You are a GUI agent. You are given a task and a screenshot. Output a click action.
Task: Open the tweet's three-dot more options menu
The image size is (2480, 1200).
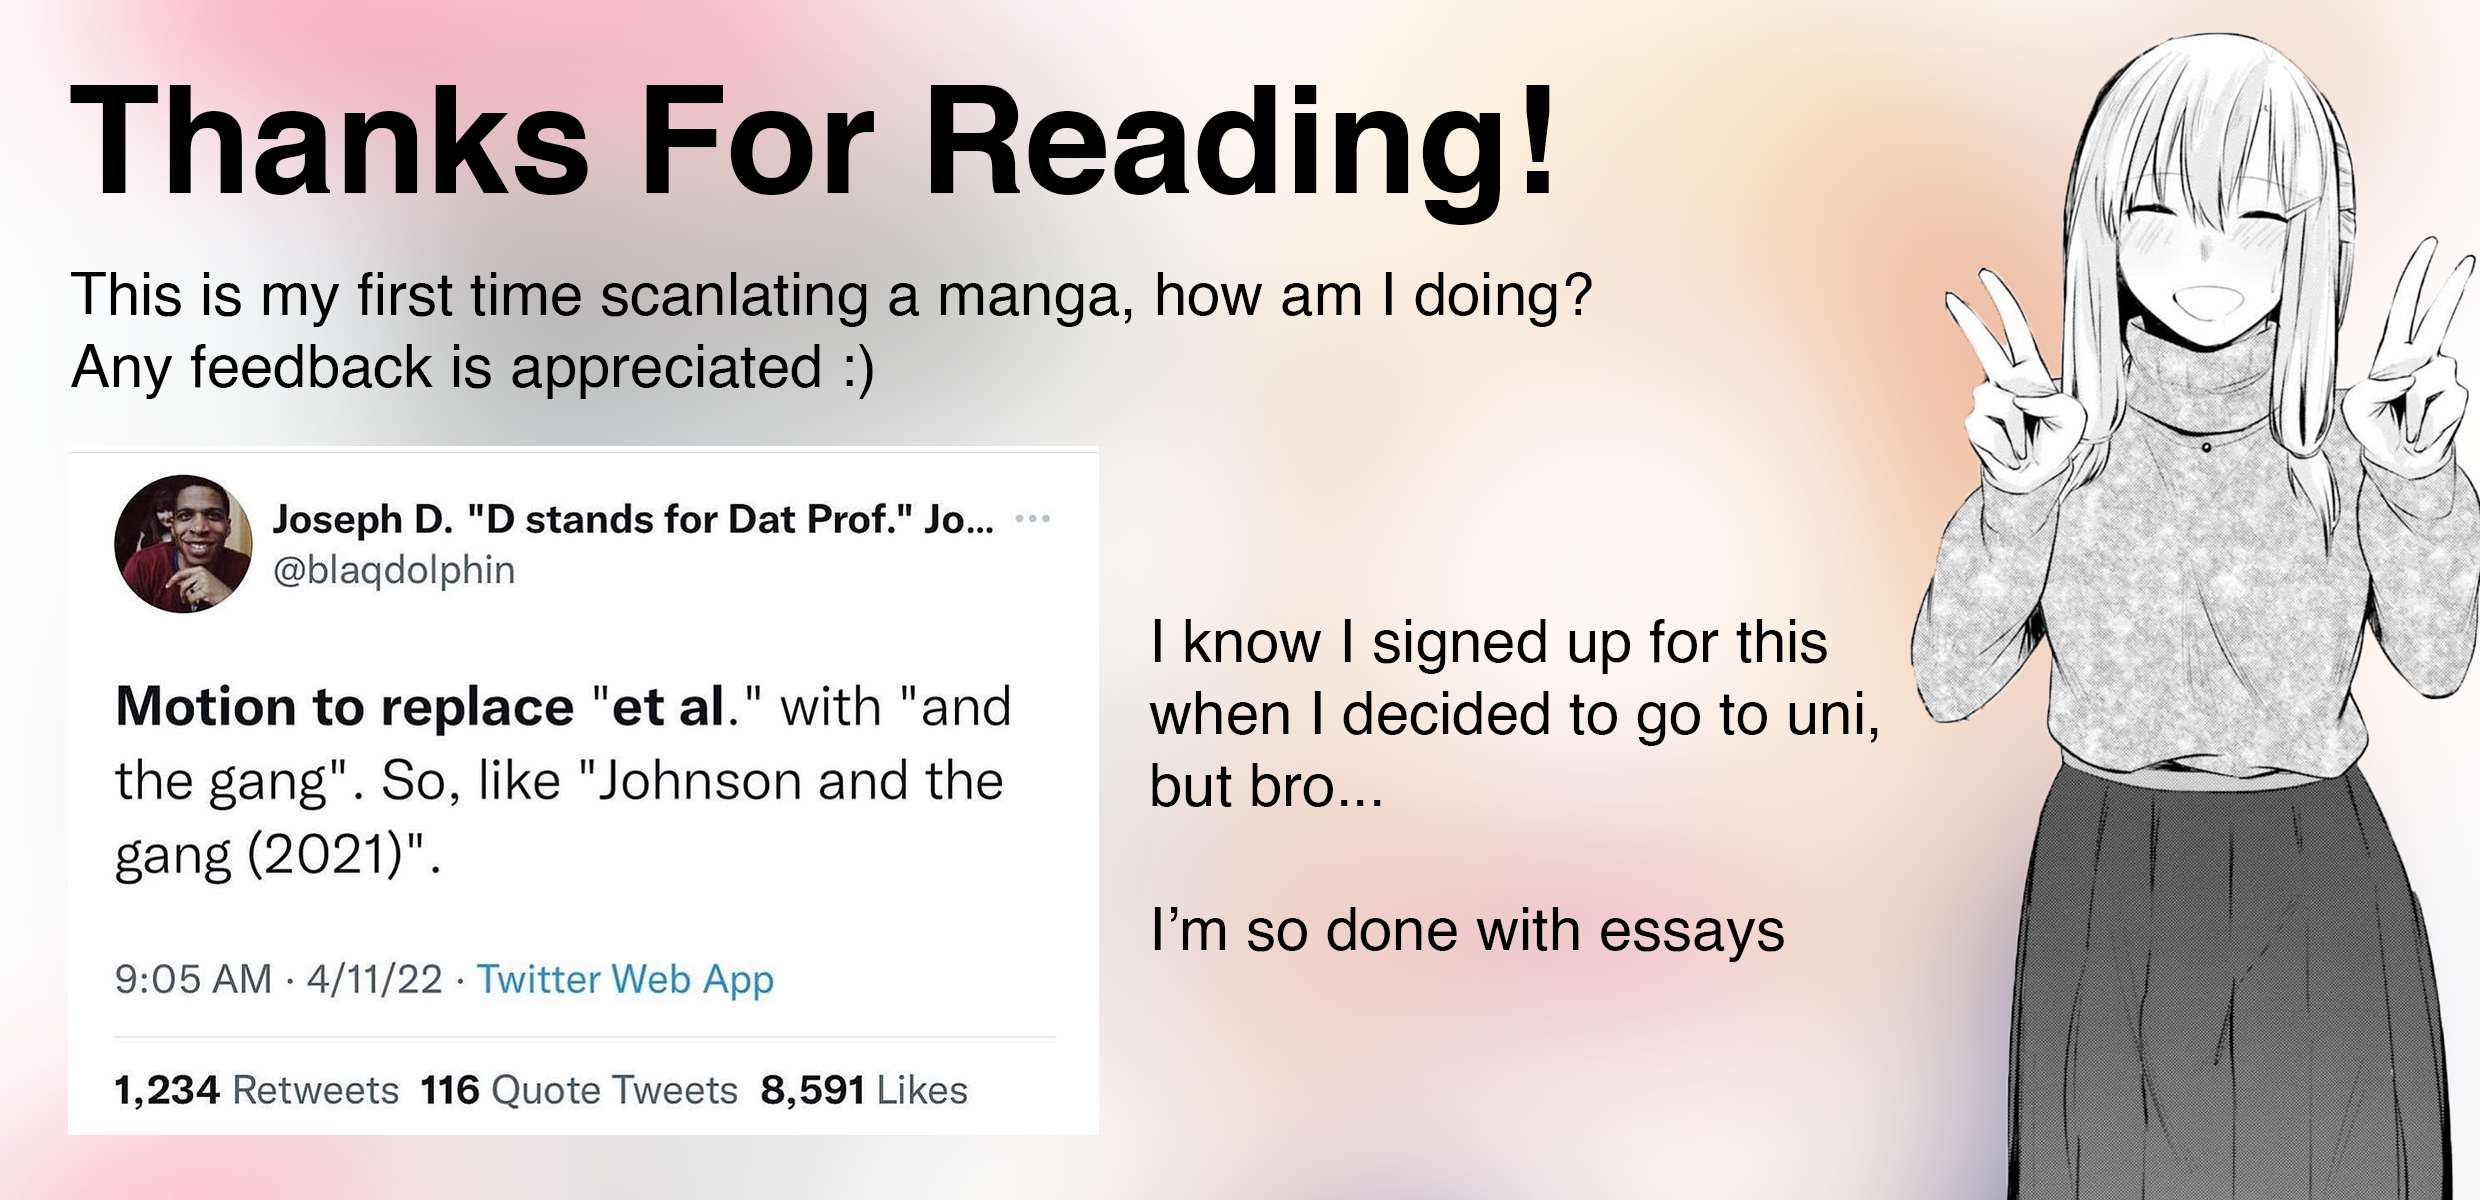(x=1032, y=519)
